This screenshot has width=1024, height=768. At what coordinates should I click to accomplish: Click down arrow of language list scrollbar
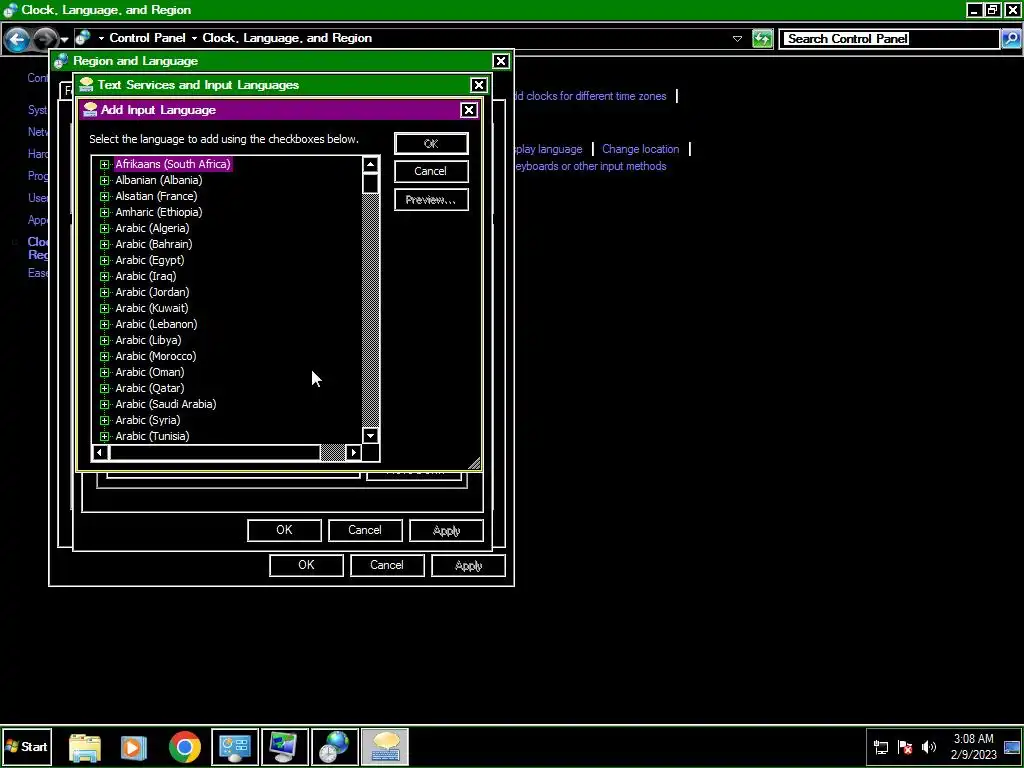click(x=370, y=436)
